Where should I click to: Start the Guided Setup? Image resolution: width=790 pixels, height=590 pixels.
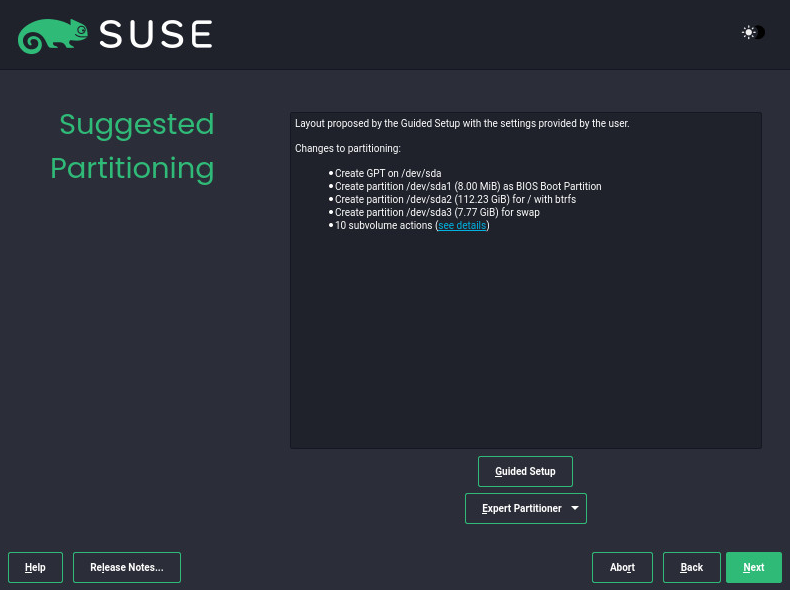coord(525,471)
